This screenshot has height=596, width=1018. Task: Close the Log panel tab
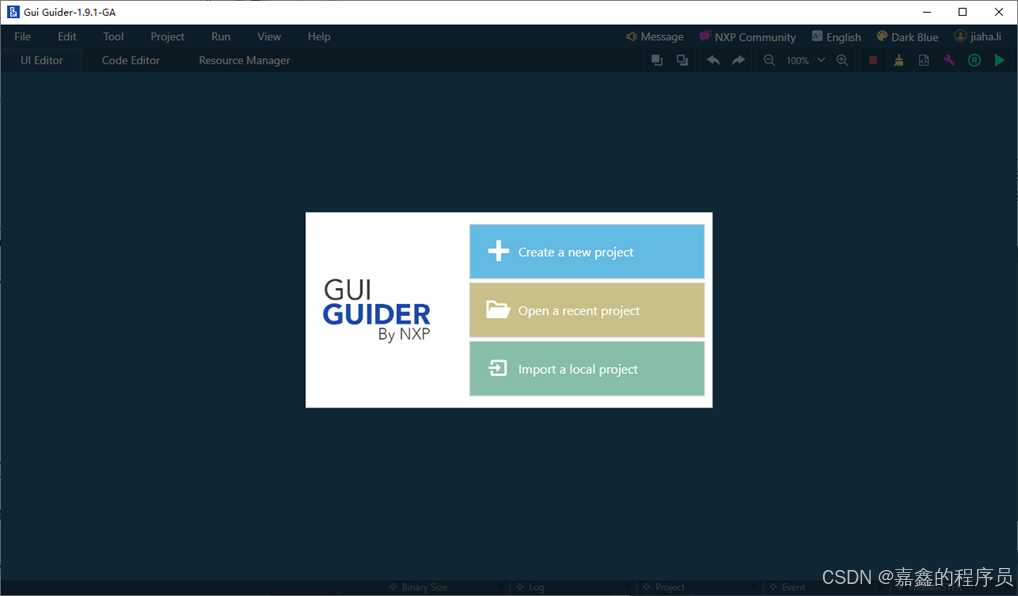click(x=627, y=587)
